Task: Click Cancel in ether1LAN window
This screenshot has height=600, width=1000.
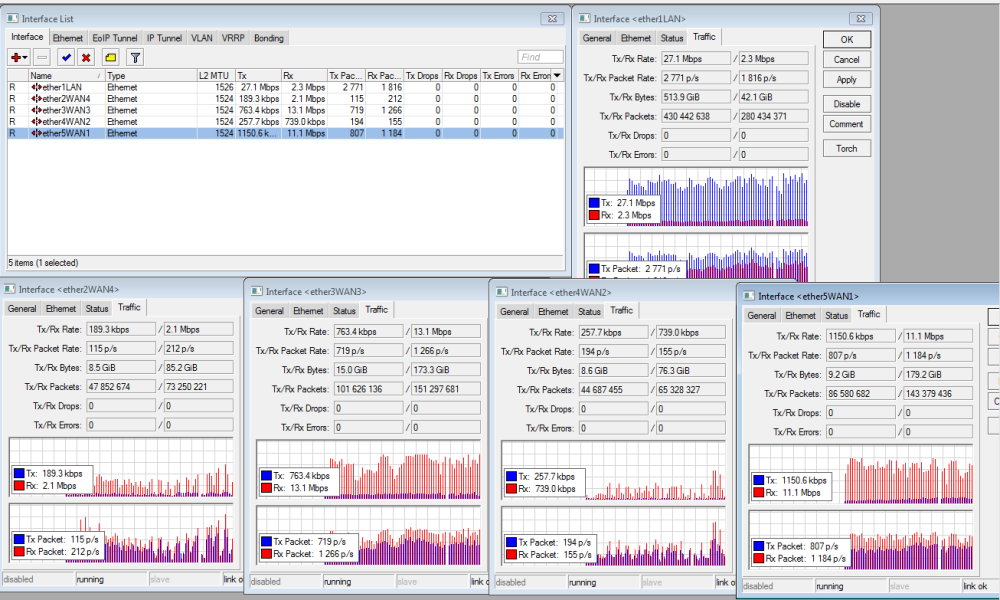Action: [x=846, y=59]
